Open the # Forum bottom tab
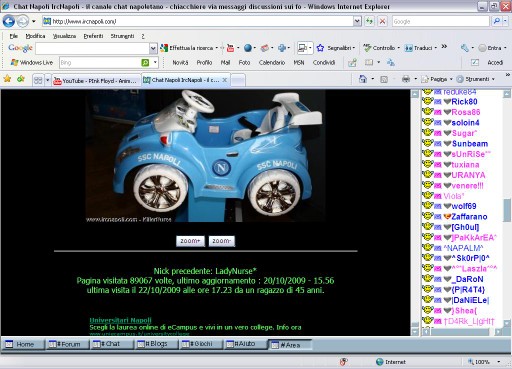Viewport: 512px width, 369px height. 67,344
